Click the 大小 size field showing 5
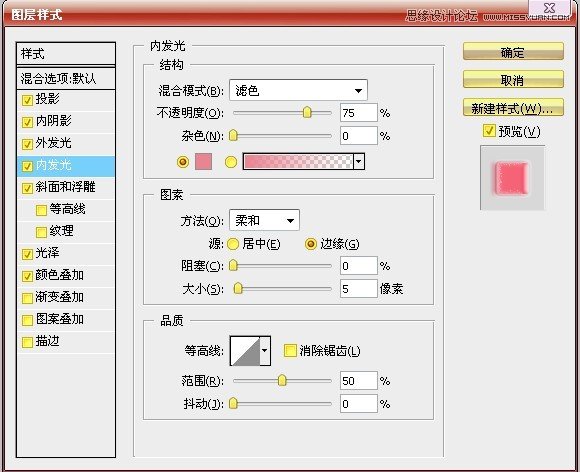 click(x=358, y=289)
